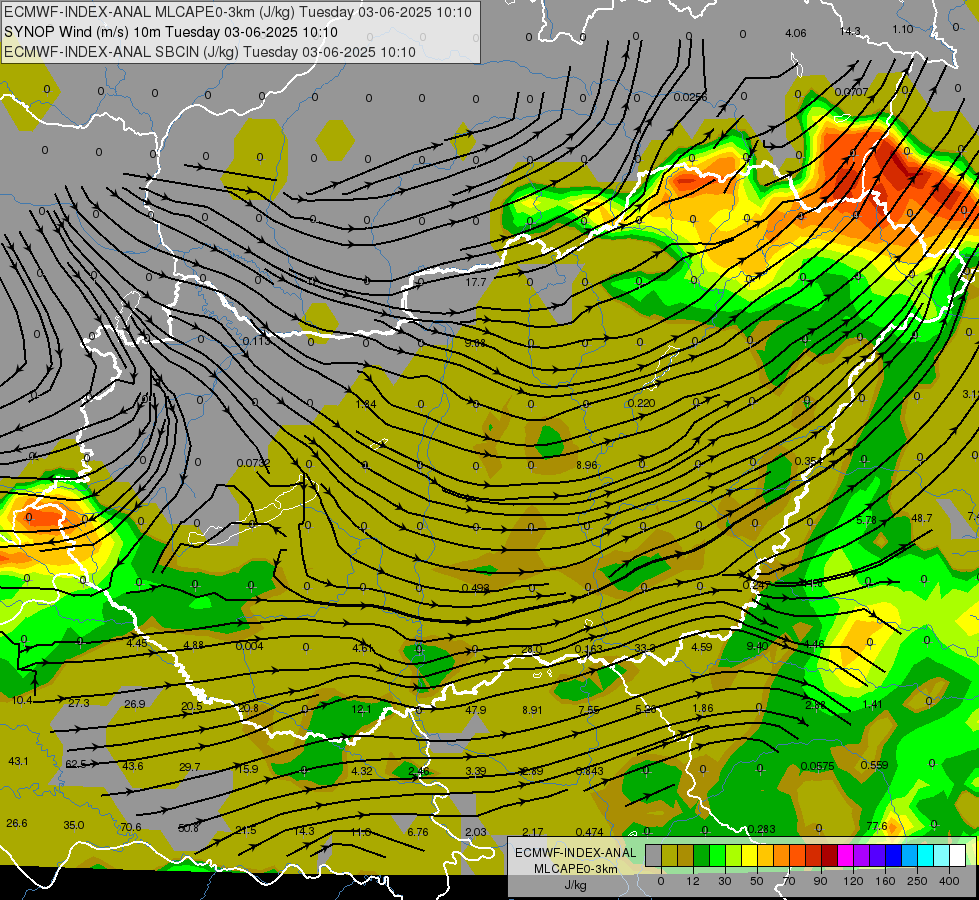Click the grid value '47.9'
The width and height of the screenshot is (979, 900).
(x=476, y=710)
